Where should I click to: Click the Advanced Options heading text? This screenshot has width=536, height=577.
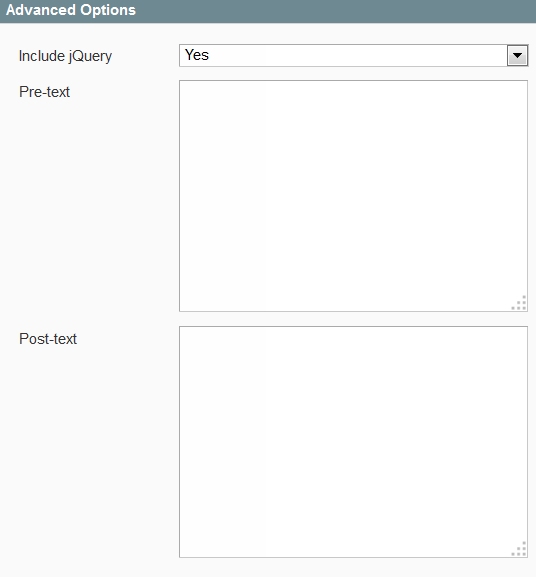[x=71, y=10]
